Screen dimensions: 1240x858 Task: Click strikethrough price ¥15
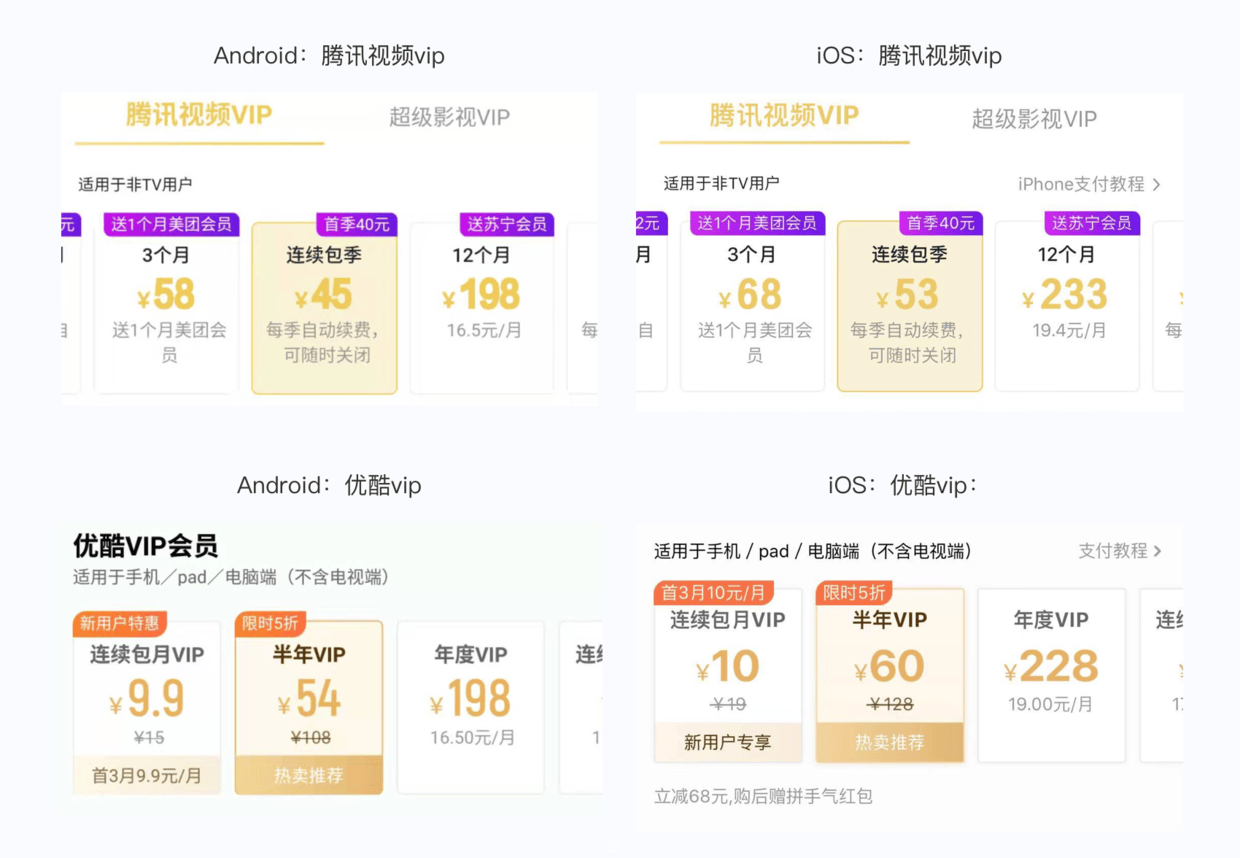coord(149,738)
